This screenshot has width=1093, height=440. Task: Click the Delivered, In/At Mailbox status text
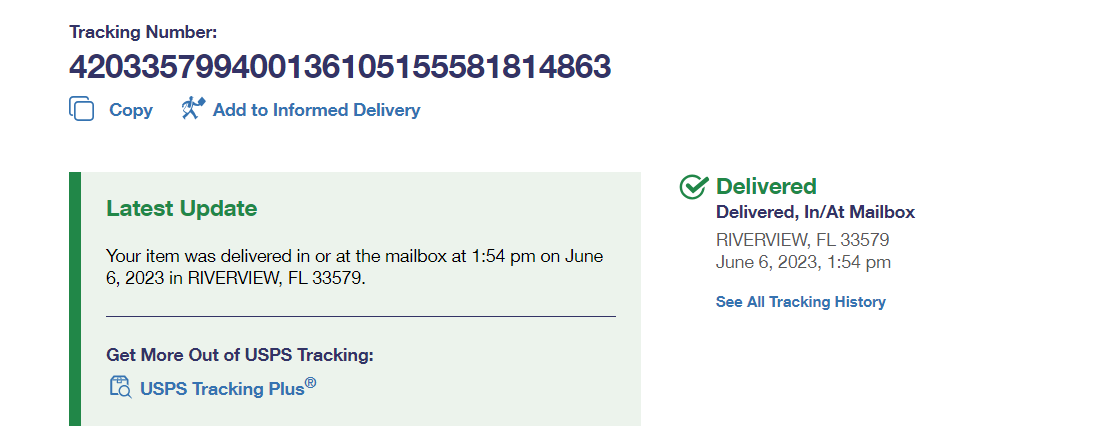click(x=815, y=212)
